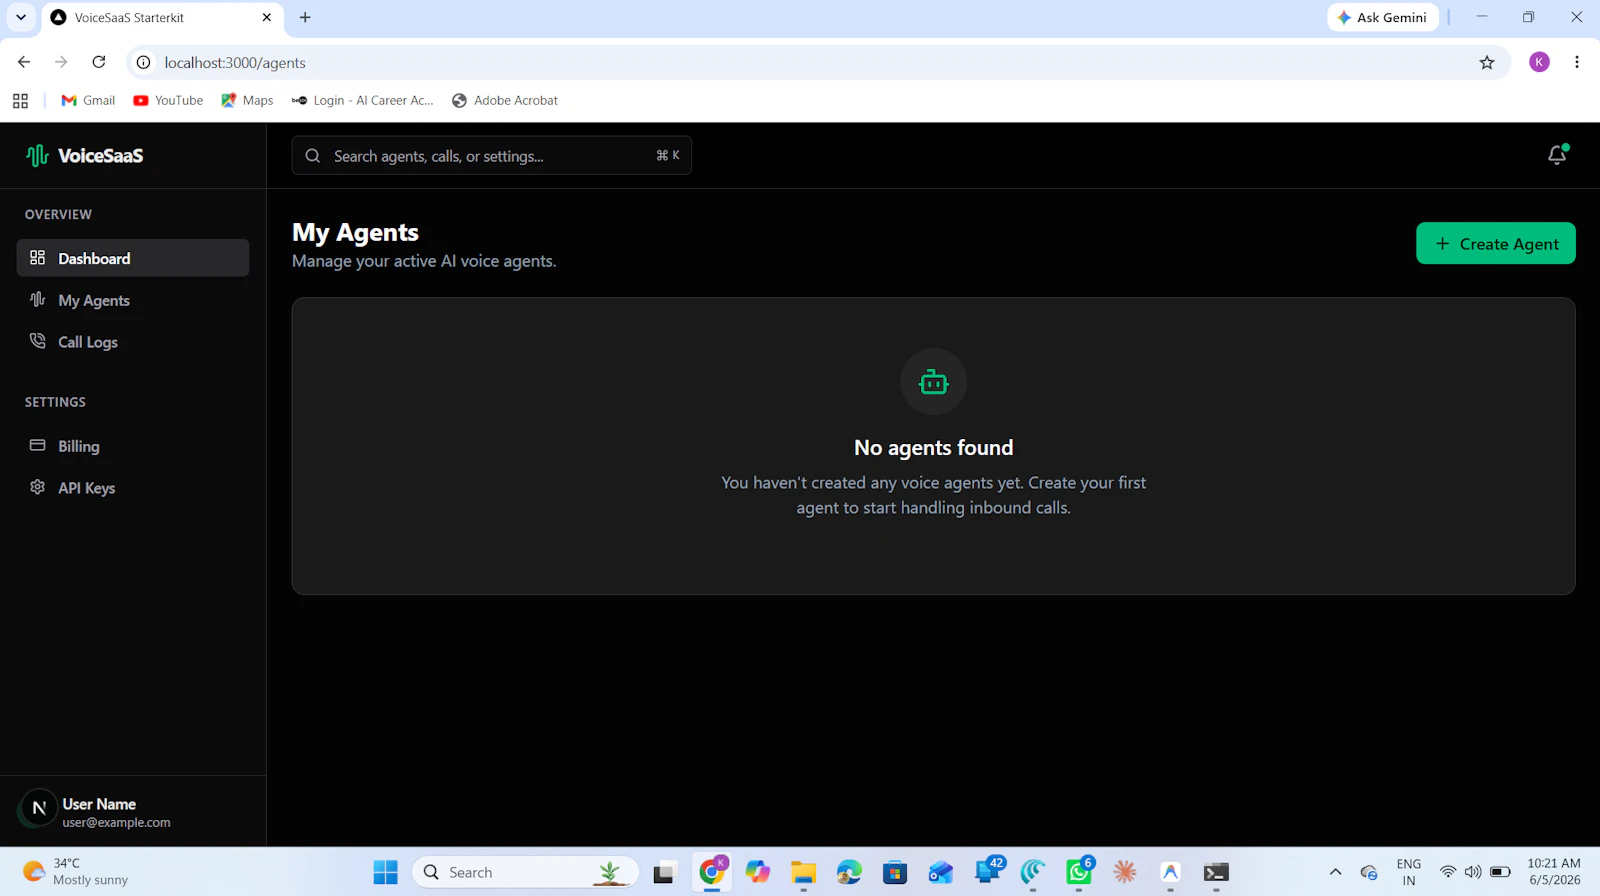Bookmark this page with the star icon
The height and width of the screenshot is (896, 1600).
pos(1487,62)
